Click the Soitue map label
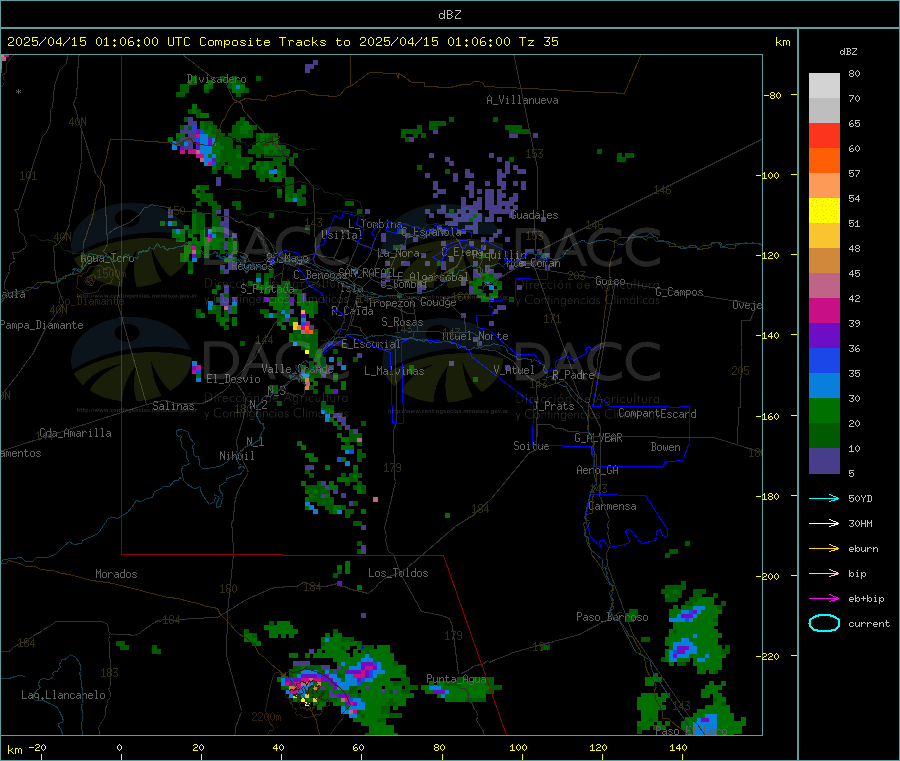 pos(531,446)
